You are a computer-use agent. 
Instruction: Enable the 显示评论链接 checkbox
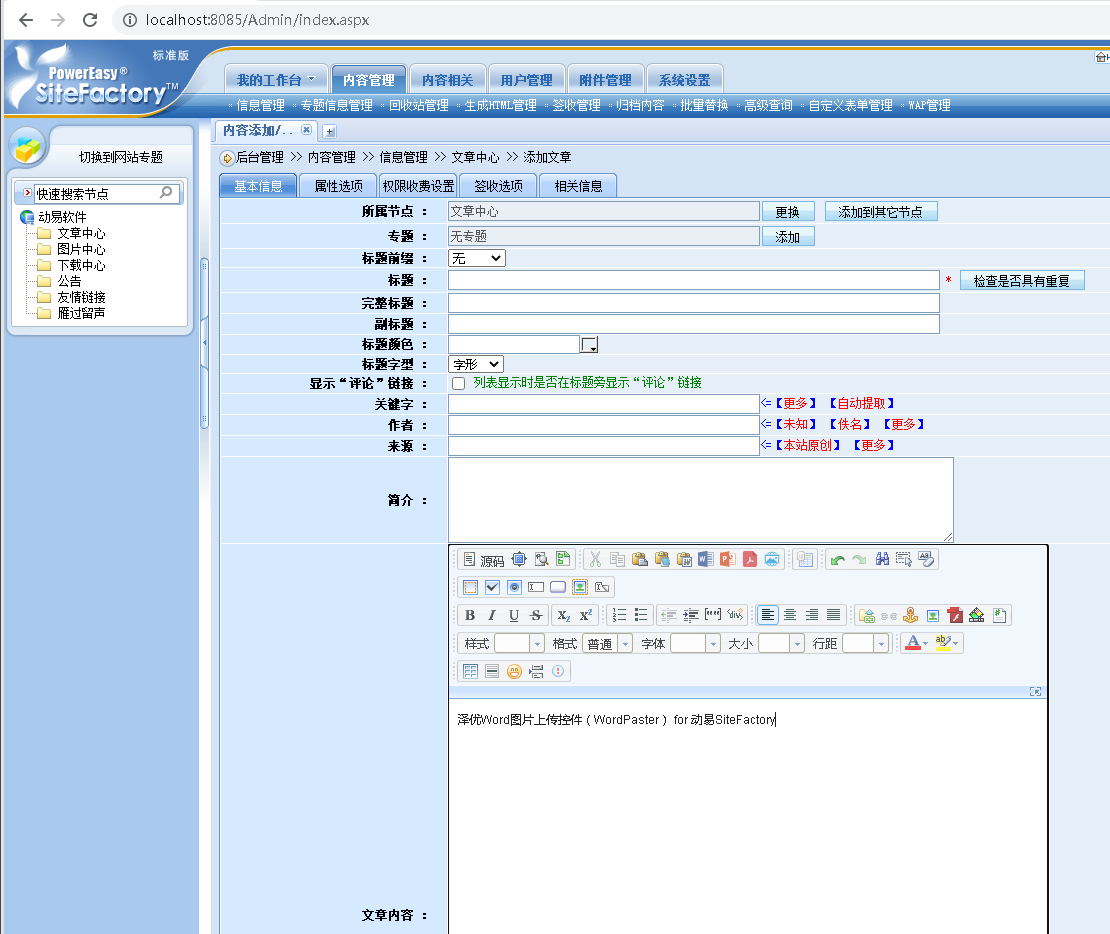point(458,383)
